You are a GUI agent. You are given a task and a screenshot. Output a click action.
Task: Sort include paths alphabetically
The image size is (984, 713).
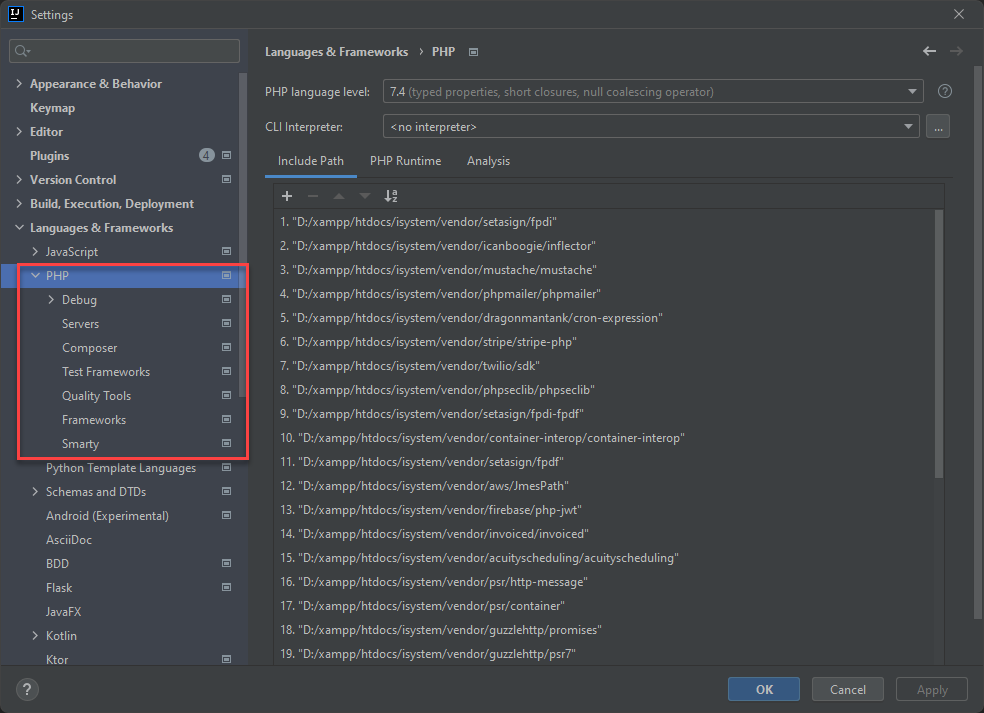point(390,195)
